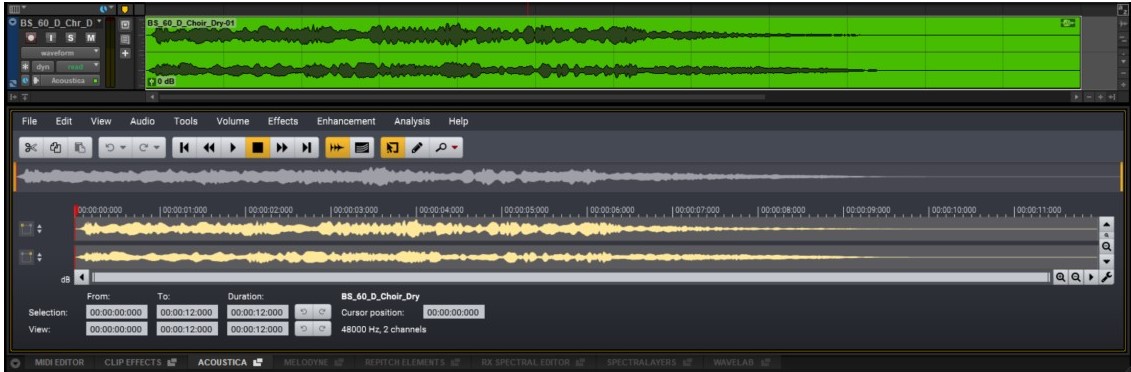Click the Rewind button
The image size is (1131, 372).
(x=208, y=147)
